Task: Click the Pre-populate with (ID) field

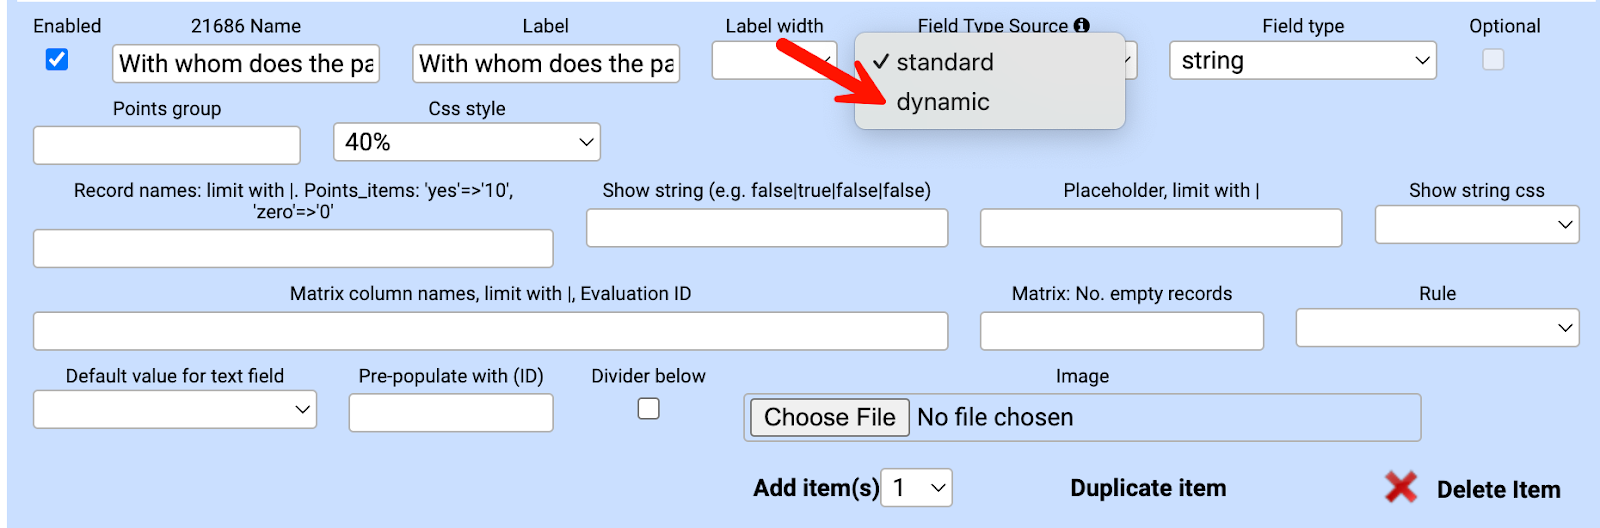Action: [x=451, y=413]
